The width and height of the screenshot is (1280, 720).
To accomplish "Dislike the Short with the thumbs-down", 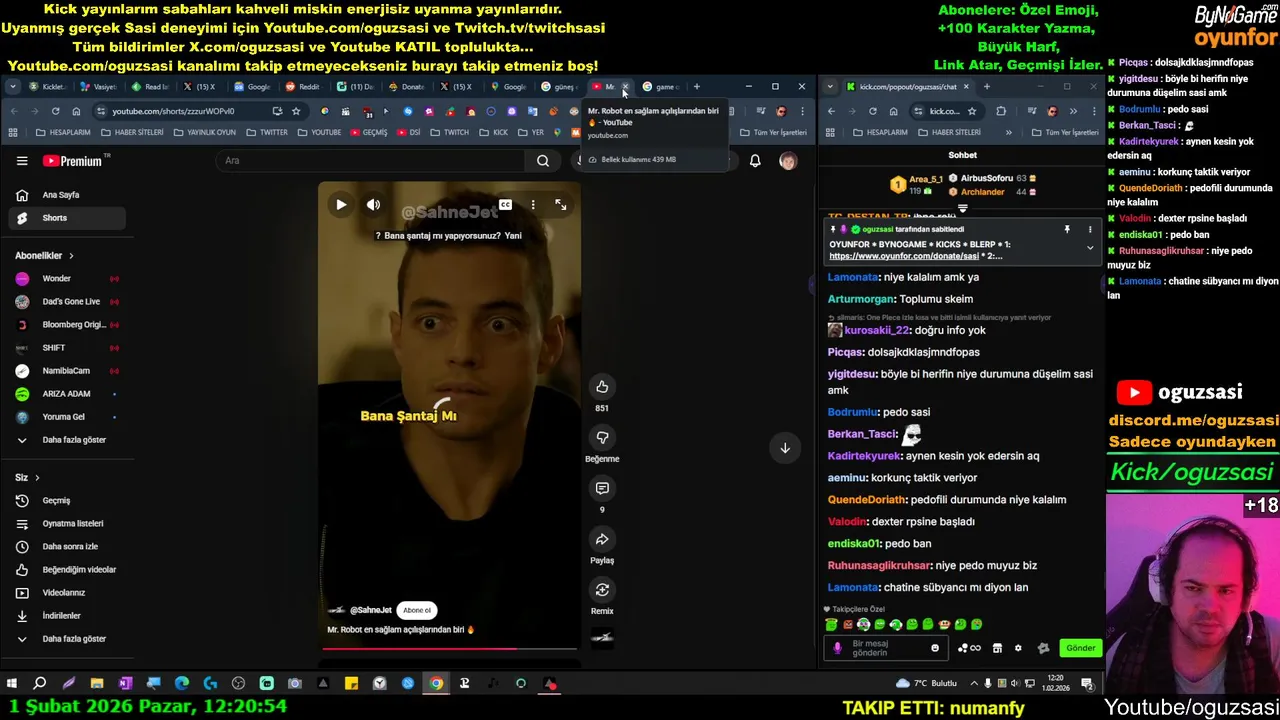I will click(602, 437).
